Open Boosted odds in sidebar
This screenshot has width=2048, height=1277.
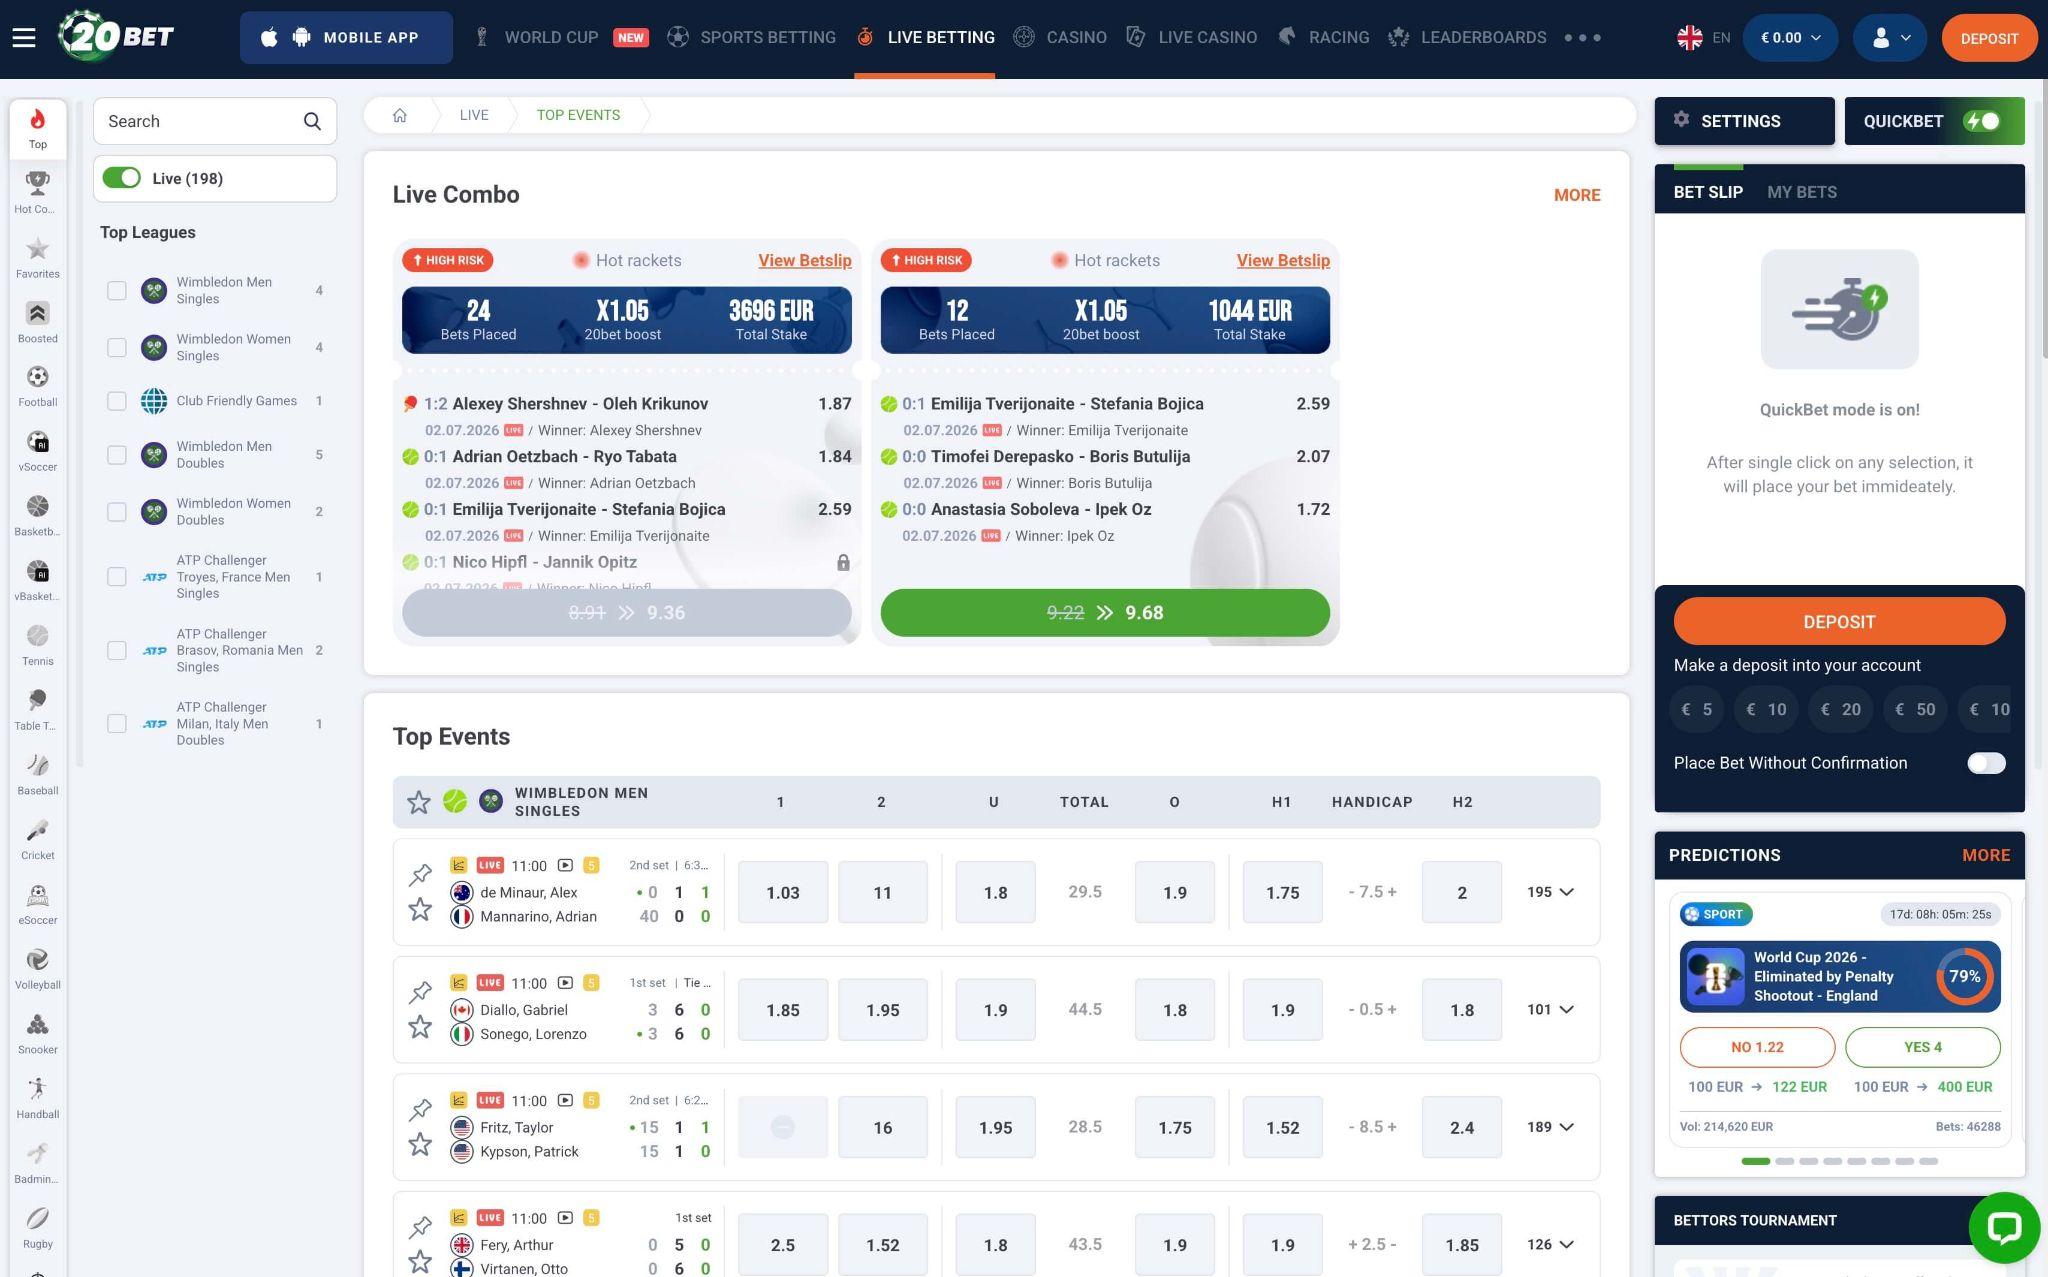pos(38,322)
